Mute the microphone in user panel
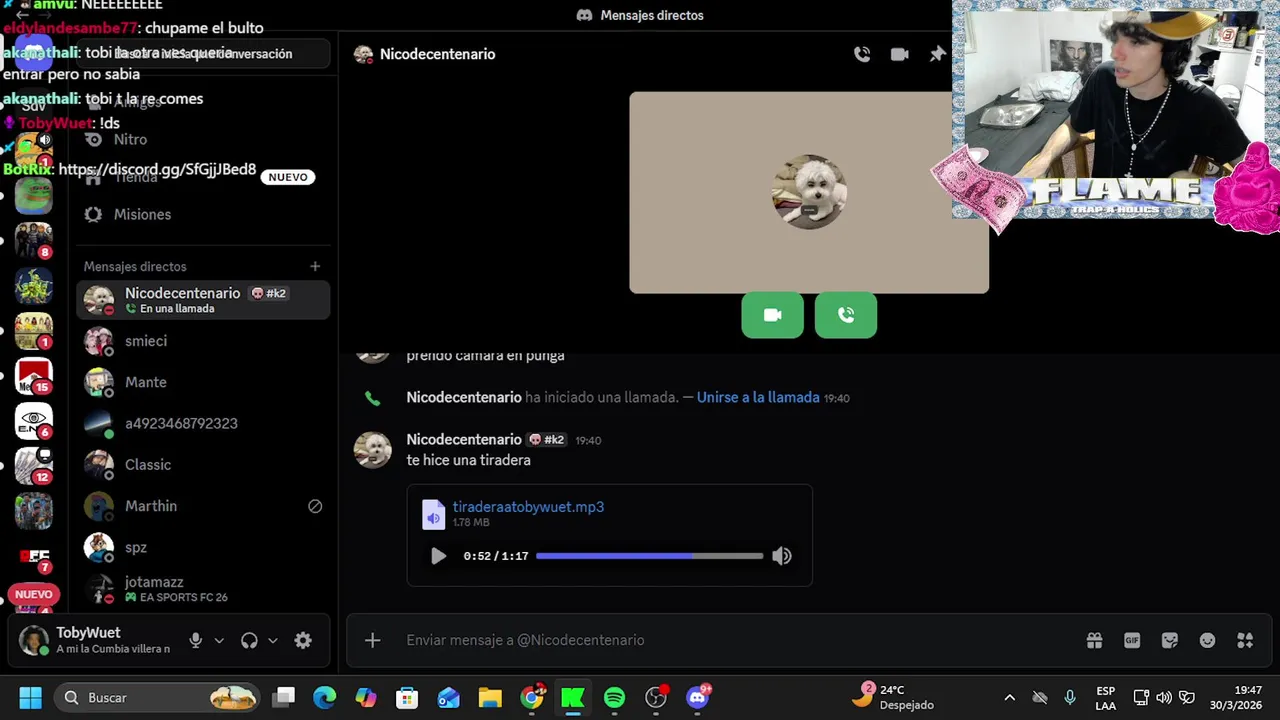Viewport: 1280px width, 720px height. click(196, 641)
